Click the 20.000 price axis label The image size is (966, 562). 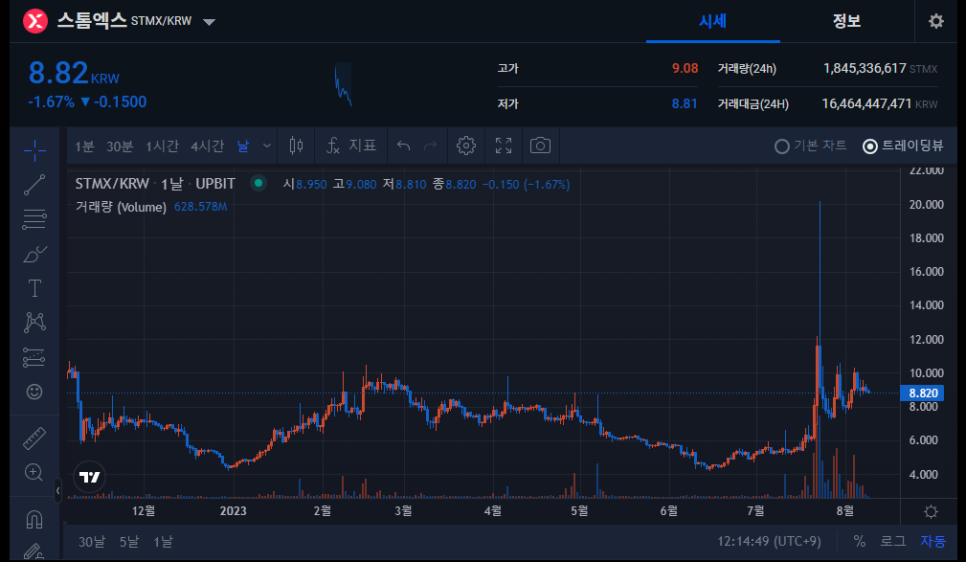coord(927,204)
